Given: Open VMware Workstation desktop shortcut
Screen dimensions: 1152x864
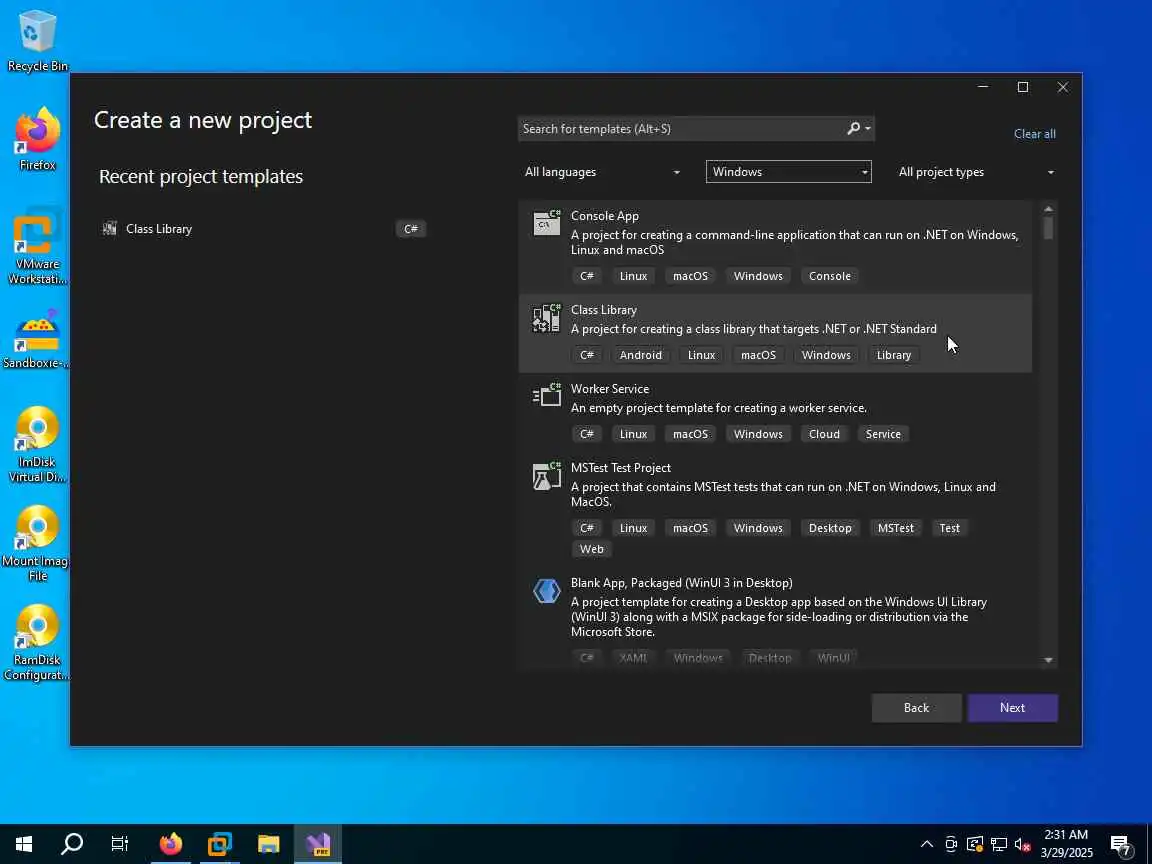Looking at the screenshot, I should pos(37,246).
